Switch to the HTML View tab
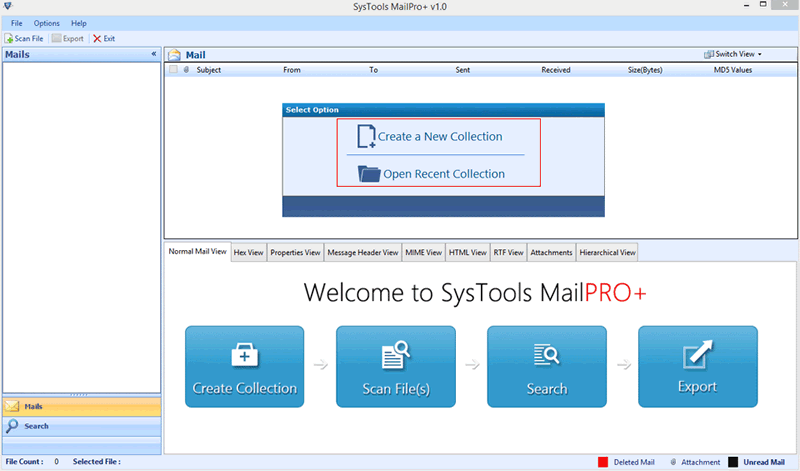The height and width of the screenshot is (471, 800). pos(468,253)
